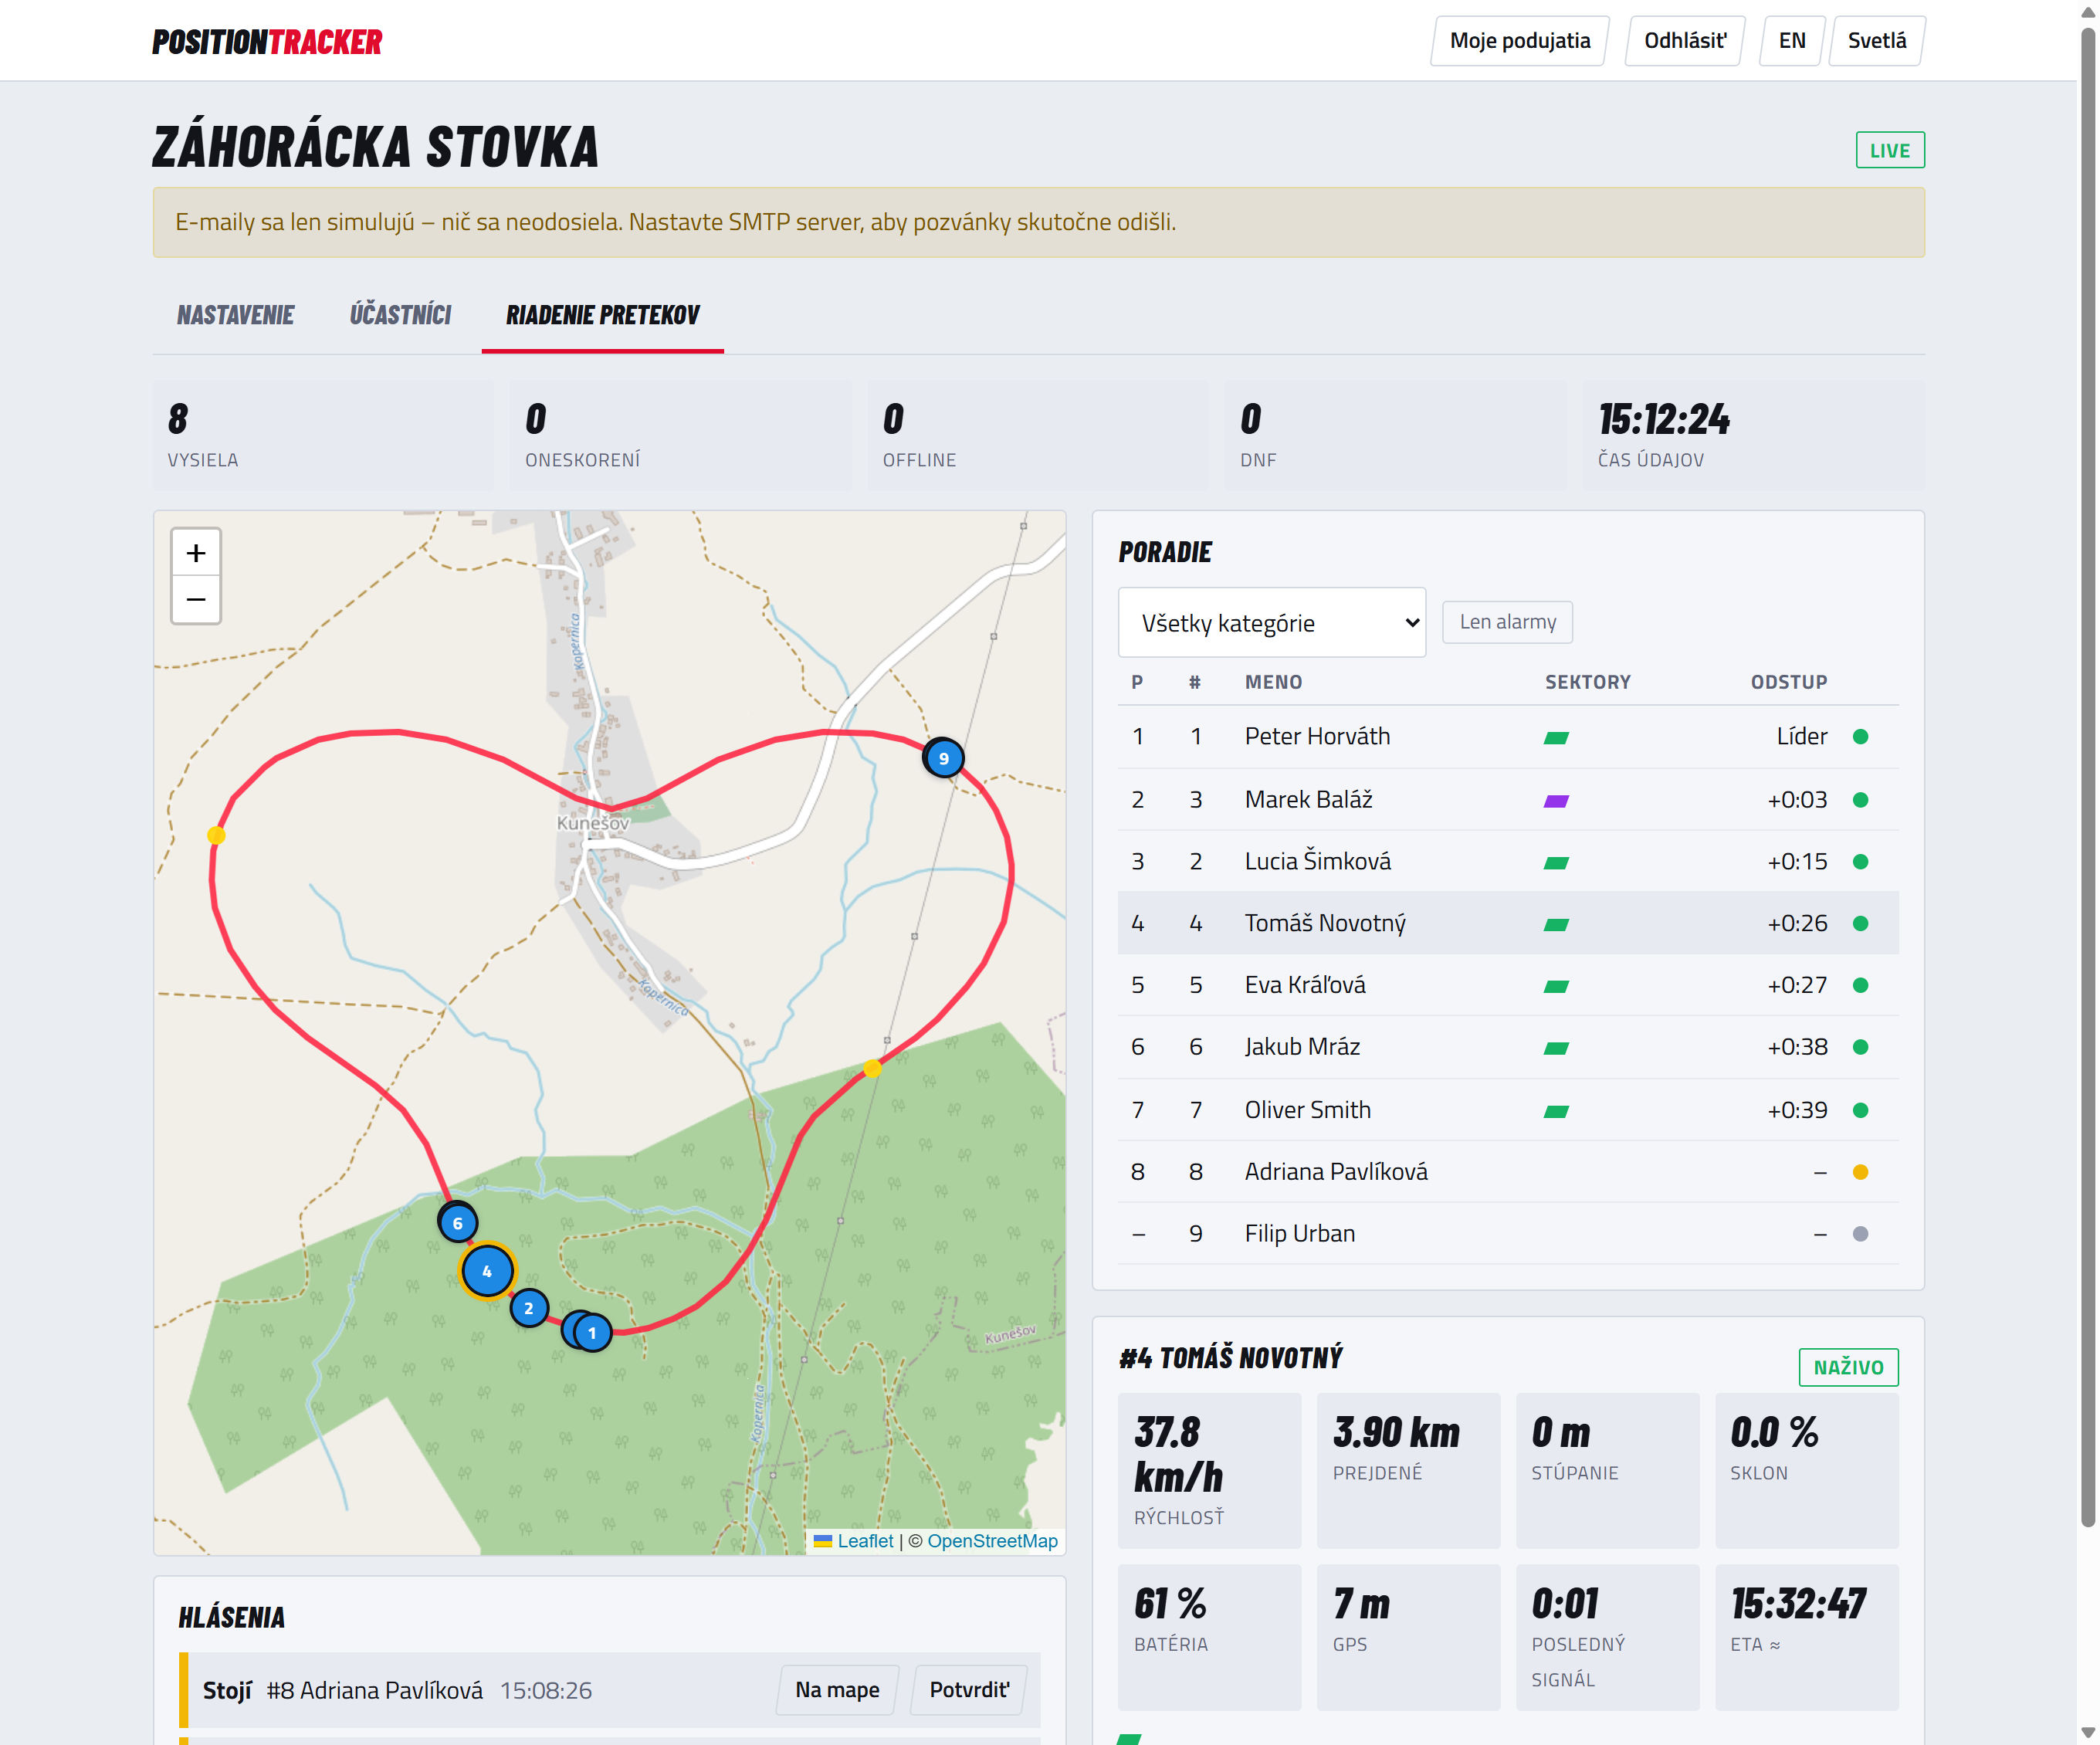Select rider marker 1 on map
The width and height of the screenshot is (2100, 1745).
(x=592, y=1333)
